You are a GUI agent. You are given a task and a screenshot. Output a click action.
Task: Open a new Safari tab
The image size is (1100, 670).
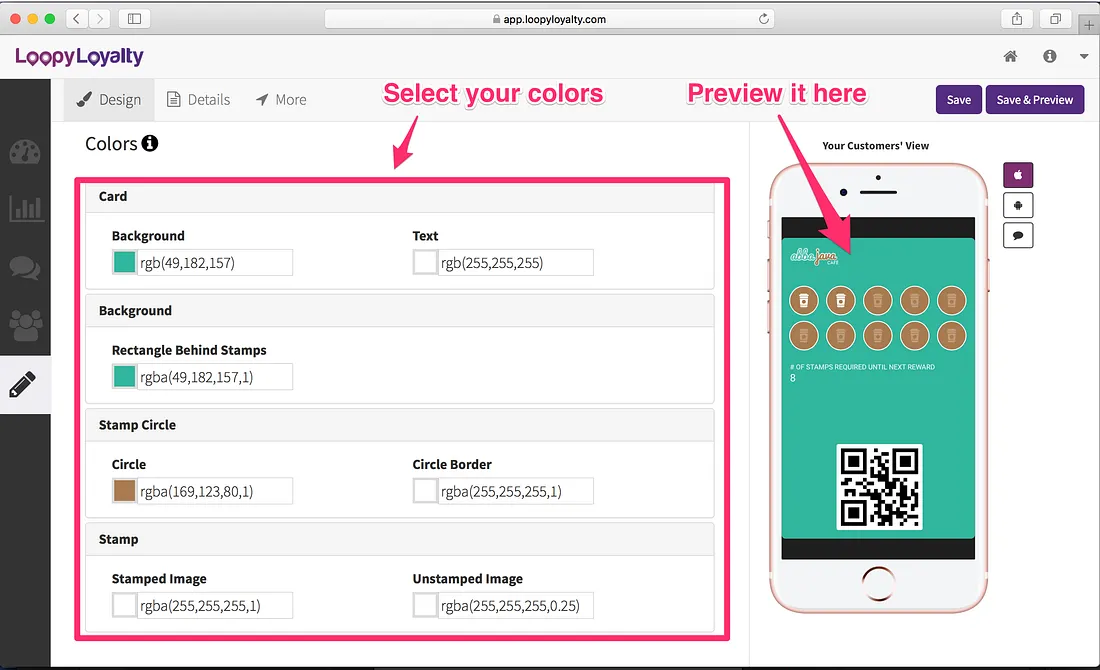(1089, 25)
